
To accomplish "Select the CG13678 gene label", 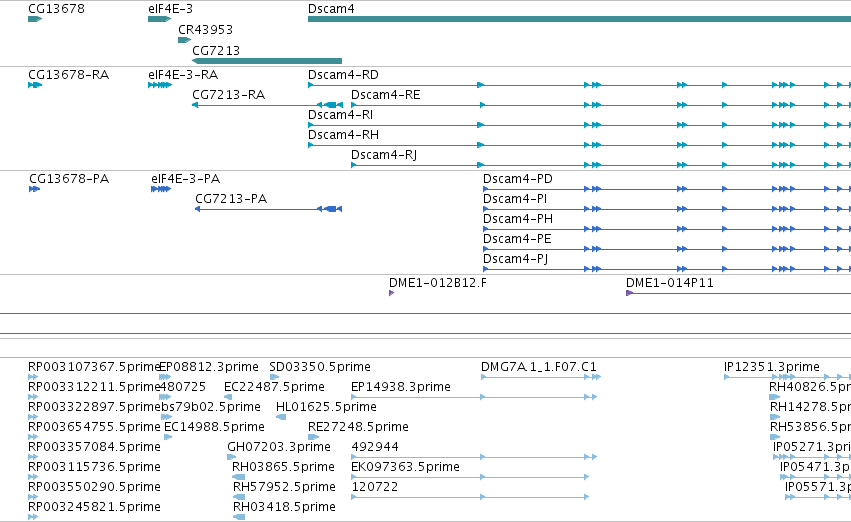I will coord(56,9).
